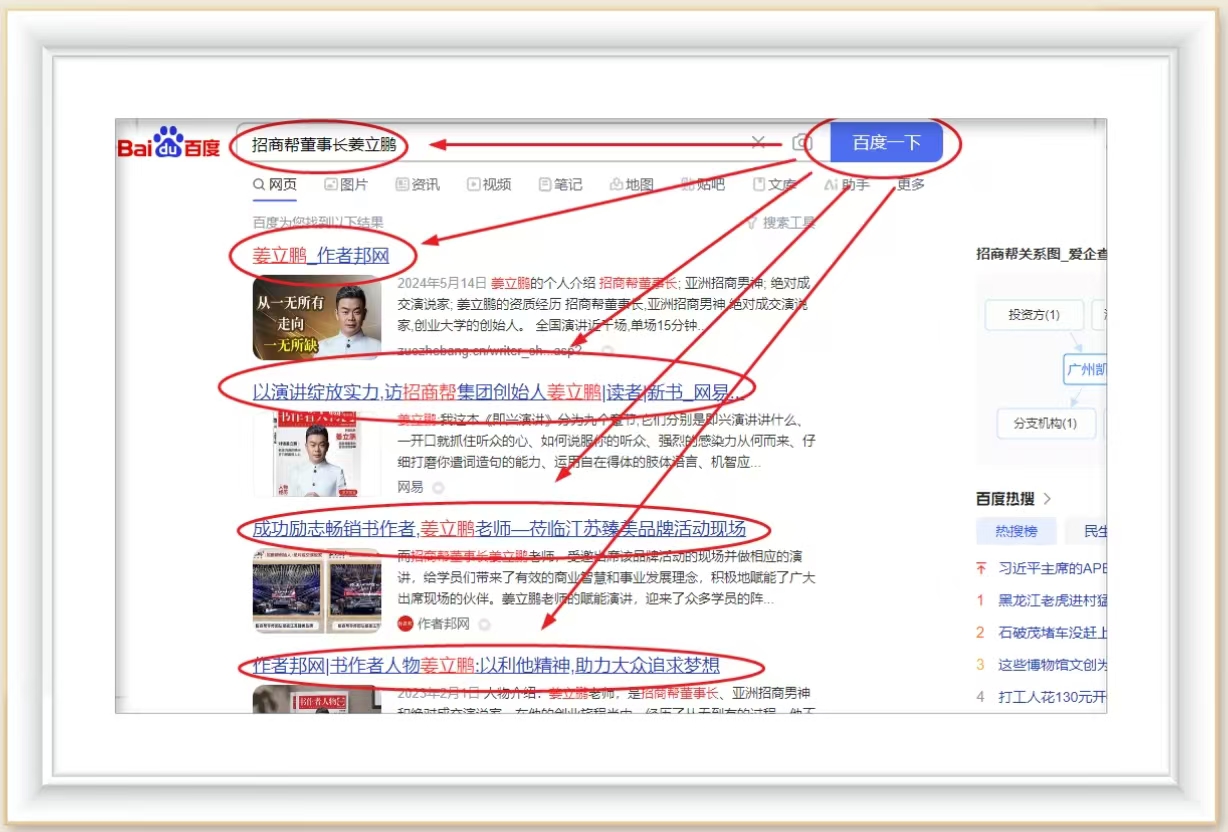Switch to the 资讯 news tab
This screenshot has width=1228, height=832.
pos(417,185)
